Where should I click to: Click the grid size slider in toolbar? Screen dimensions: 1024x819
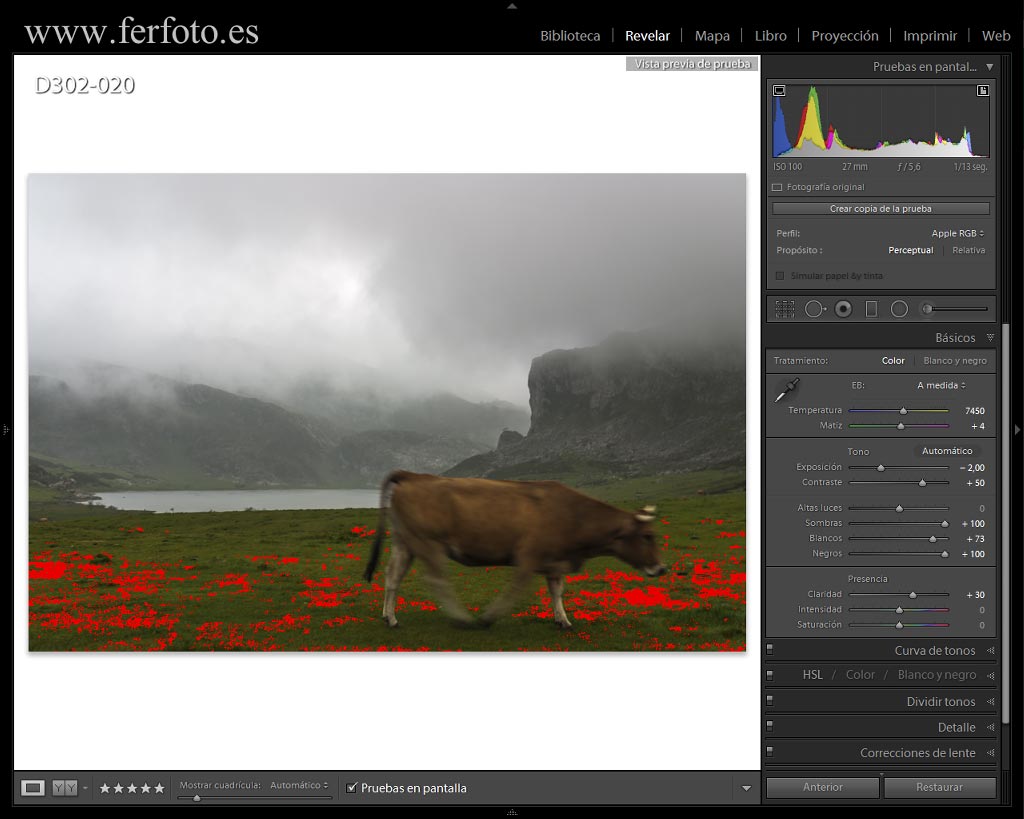pyautogui.click(x=255, y=797)
